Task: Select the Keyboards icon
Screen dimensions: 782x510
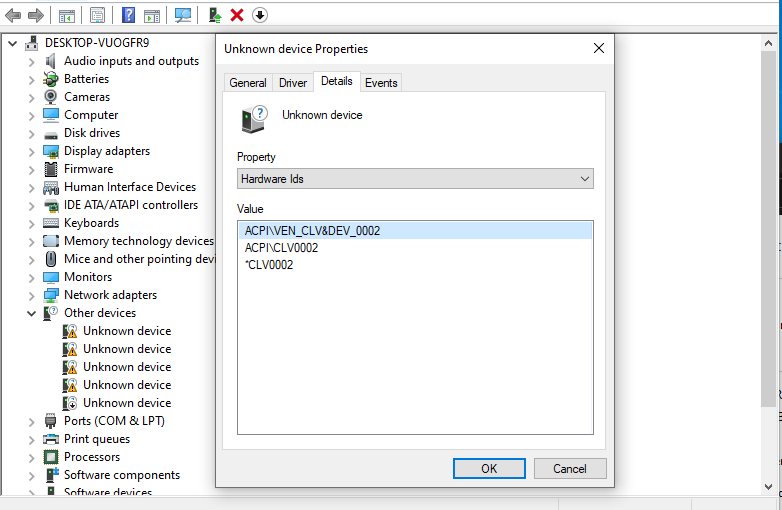Action: [x=50, y=223]
